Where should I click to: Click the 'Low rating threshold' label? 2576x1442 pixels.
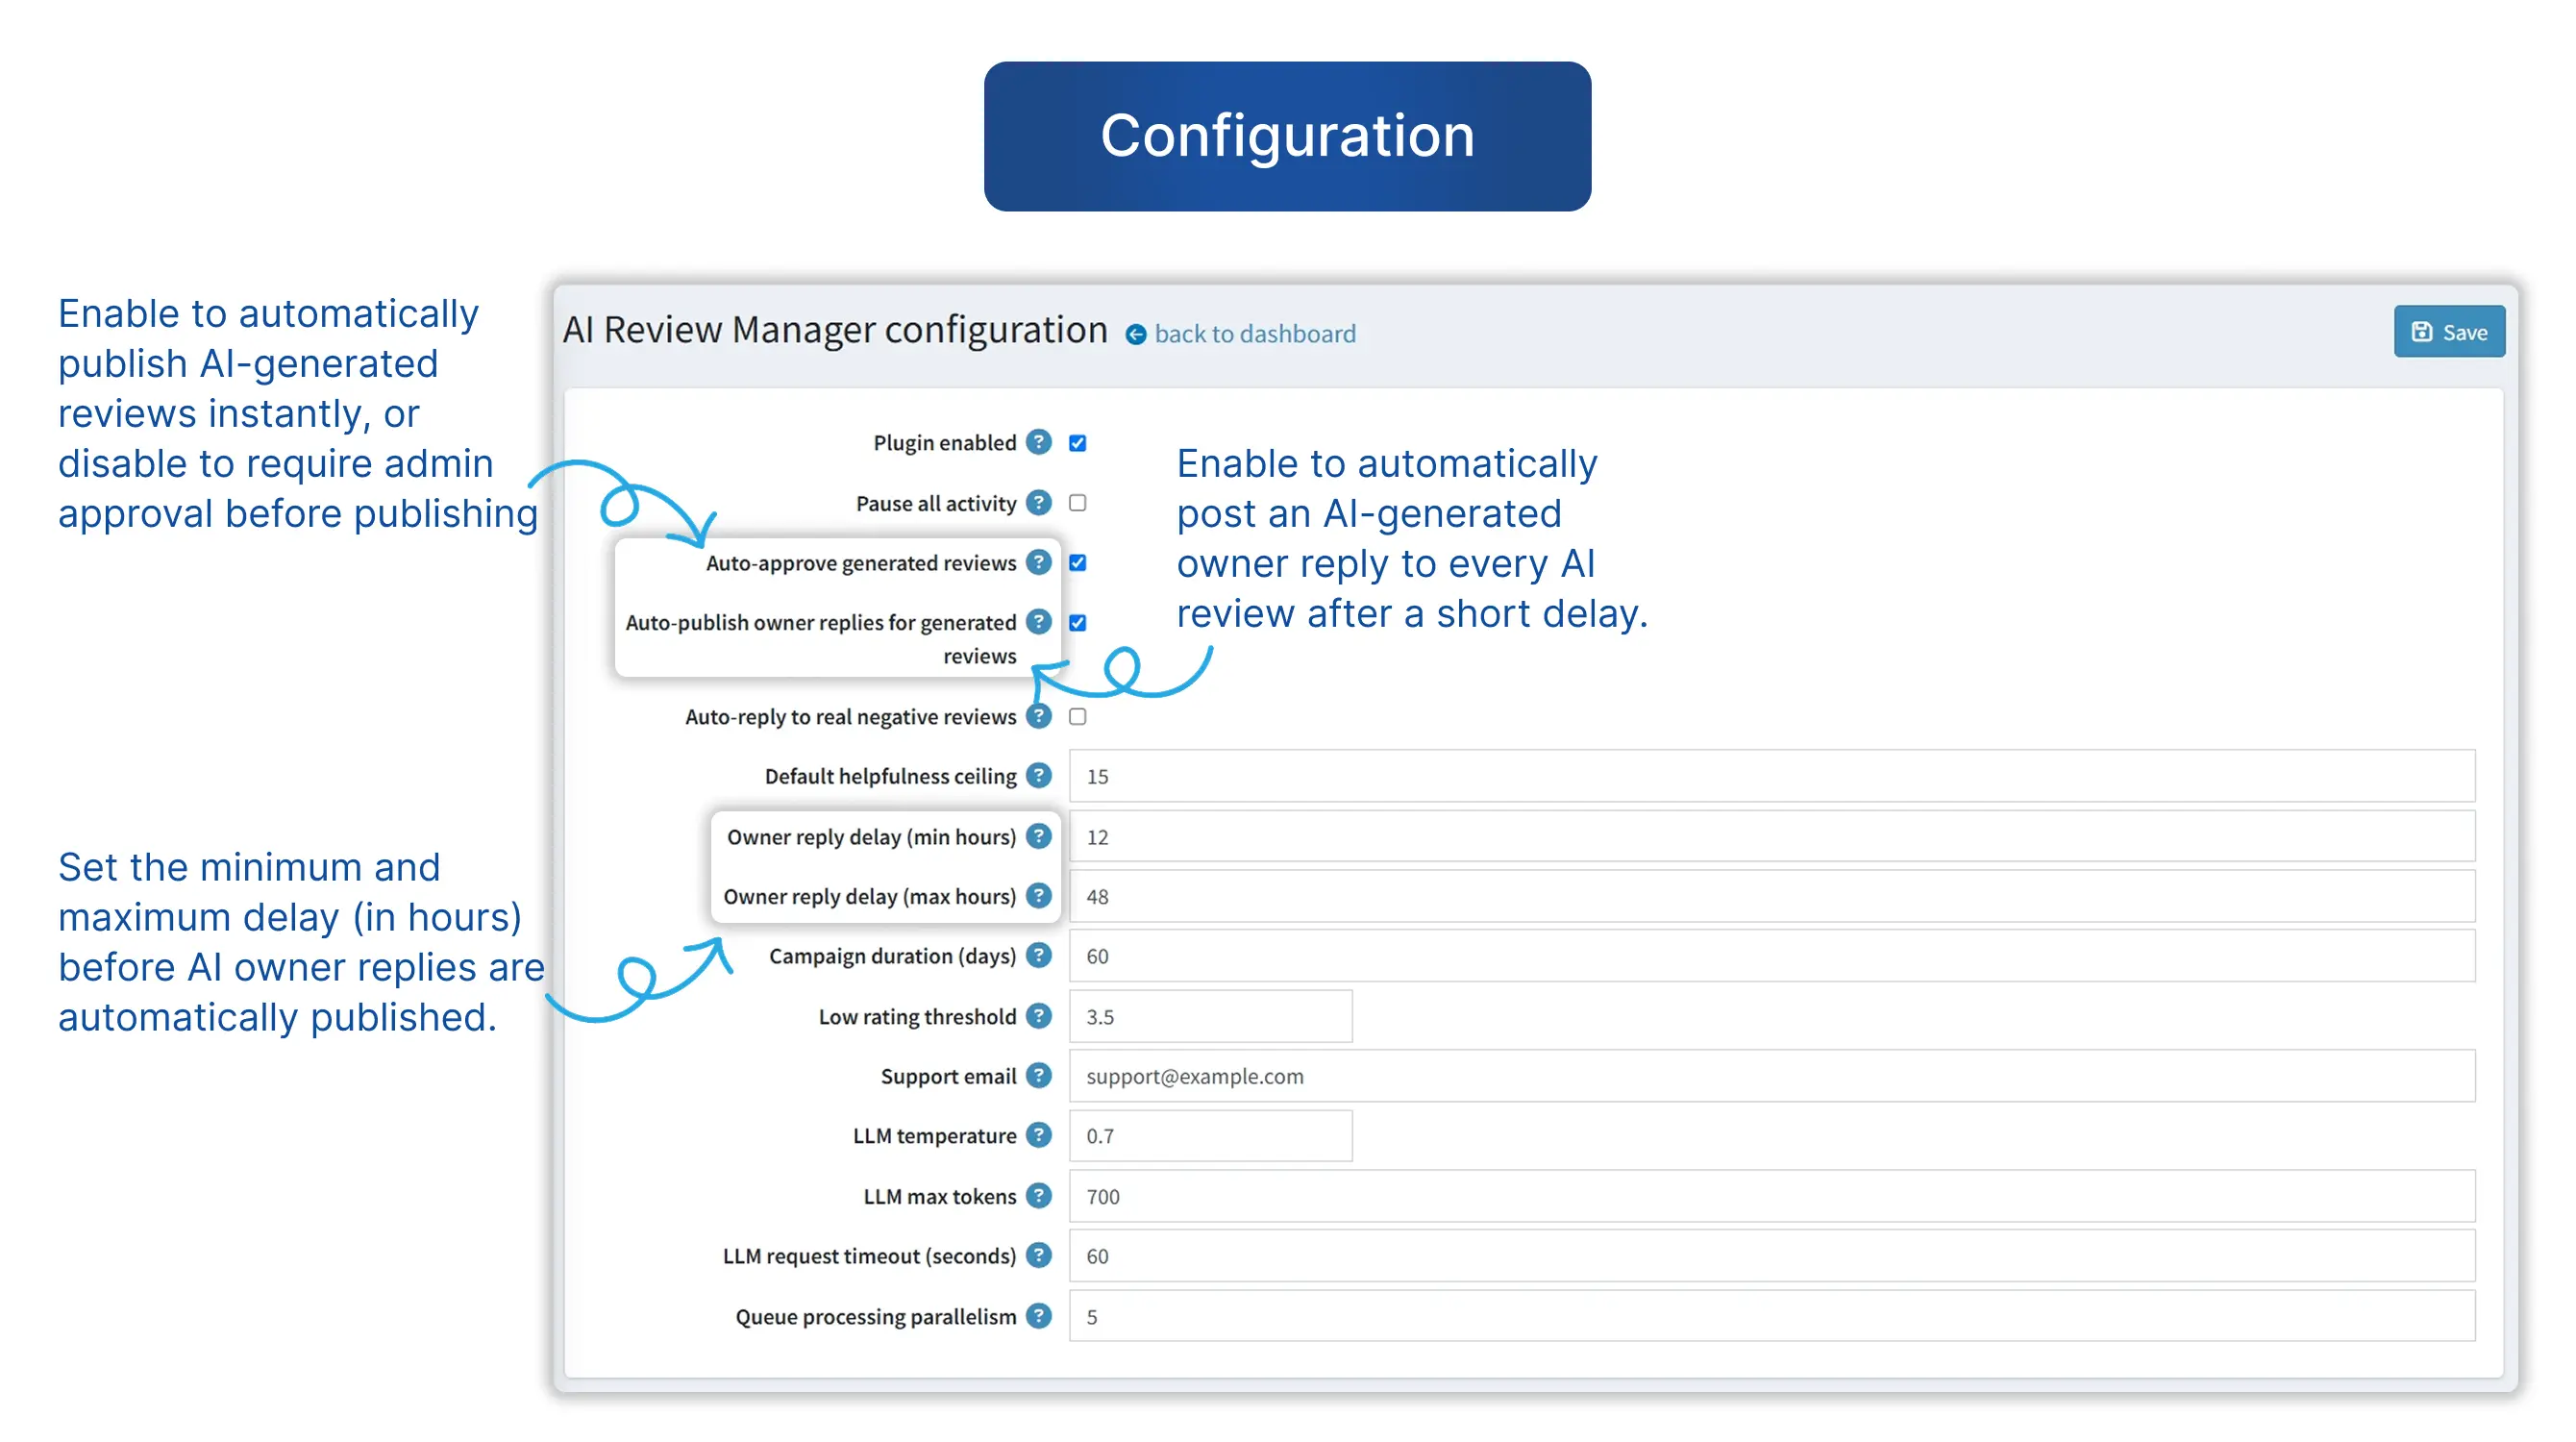tap(917, 1017)
